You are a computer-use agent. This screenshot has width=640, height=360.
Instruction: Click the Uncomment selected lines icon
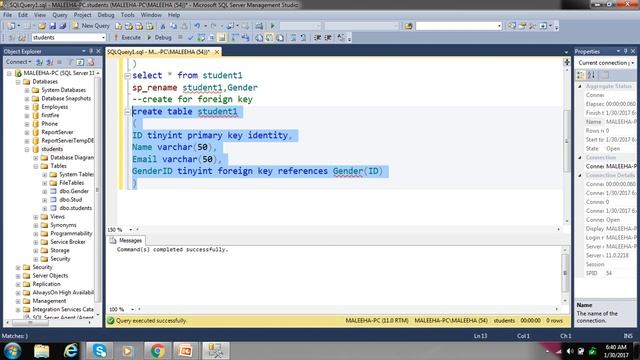click(x=303, y=38)
